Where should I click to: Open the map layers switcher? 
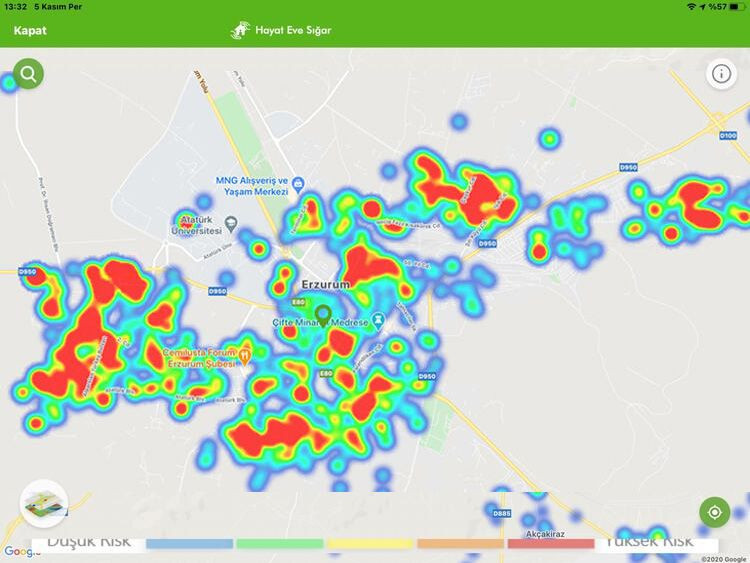click(x=44, y=503)
